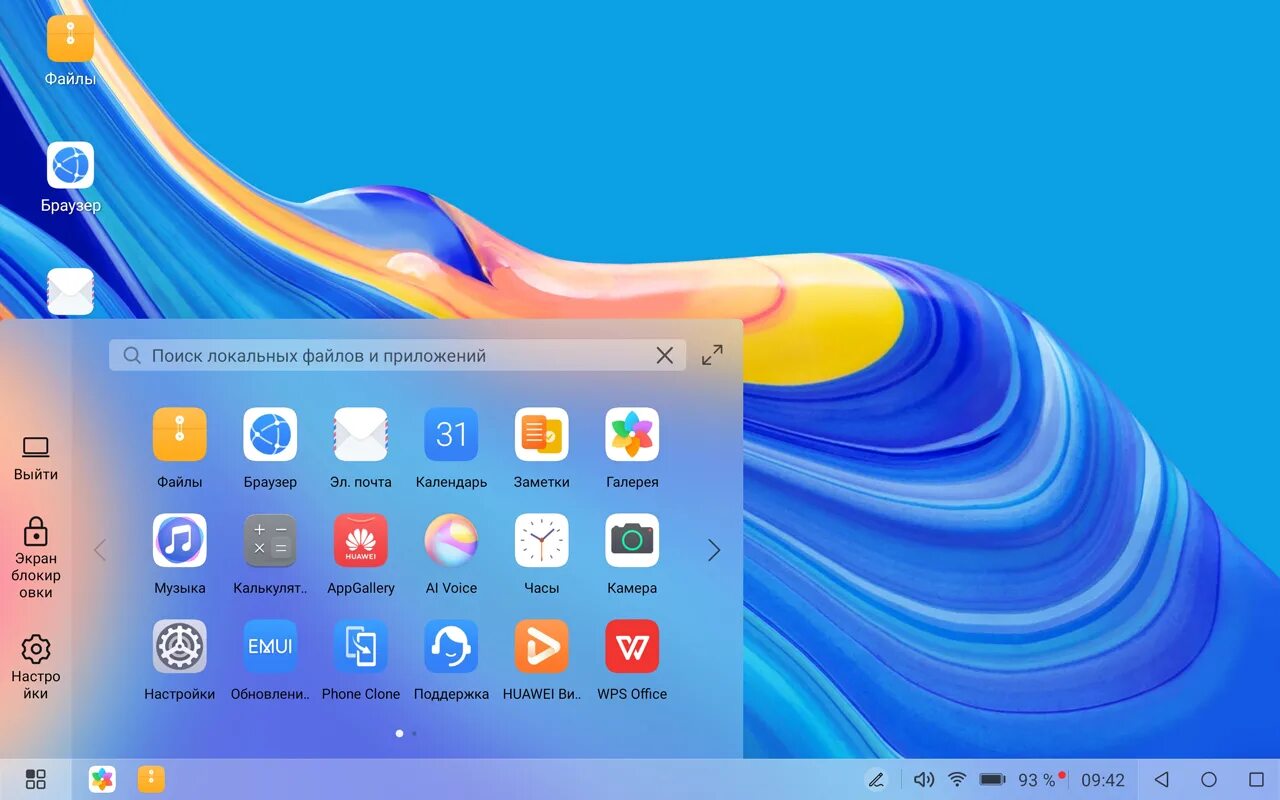Viewport: 1280px width, 800px height.
Task: Open the app grid launcher button
Action: pos(35,779)
